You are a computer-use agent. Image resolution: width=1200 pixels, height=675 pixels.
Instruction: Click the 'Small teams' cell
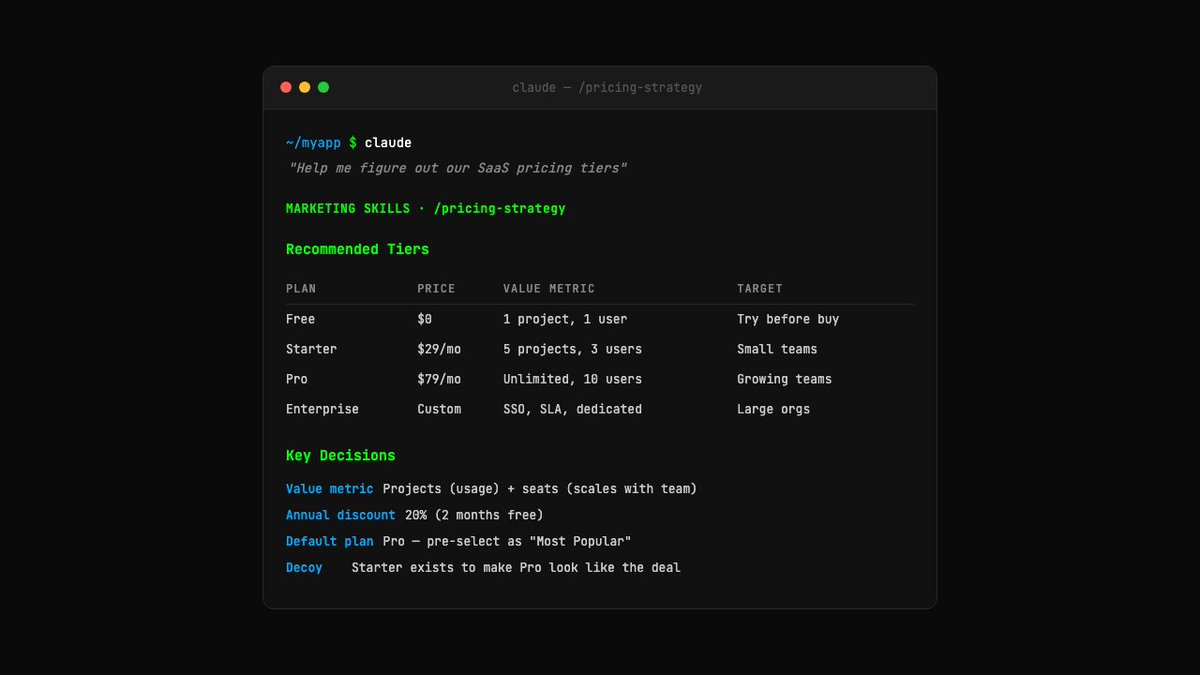pyautogui.click(x=777, y=349)
